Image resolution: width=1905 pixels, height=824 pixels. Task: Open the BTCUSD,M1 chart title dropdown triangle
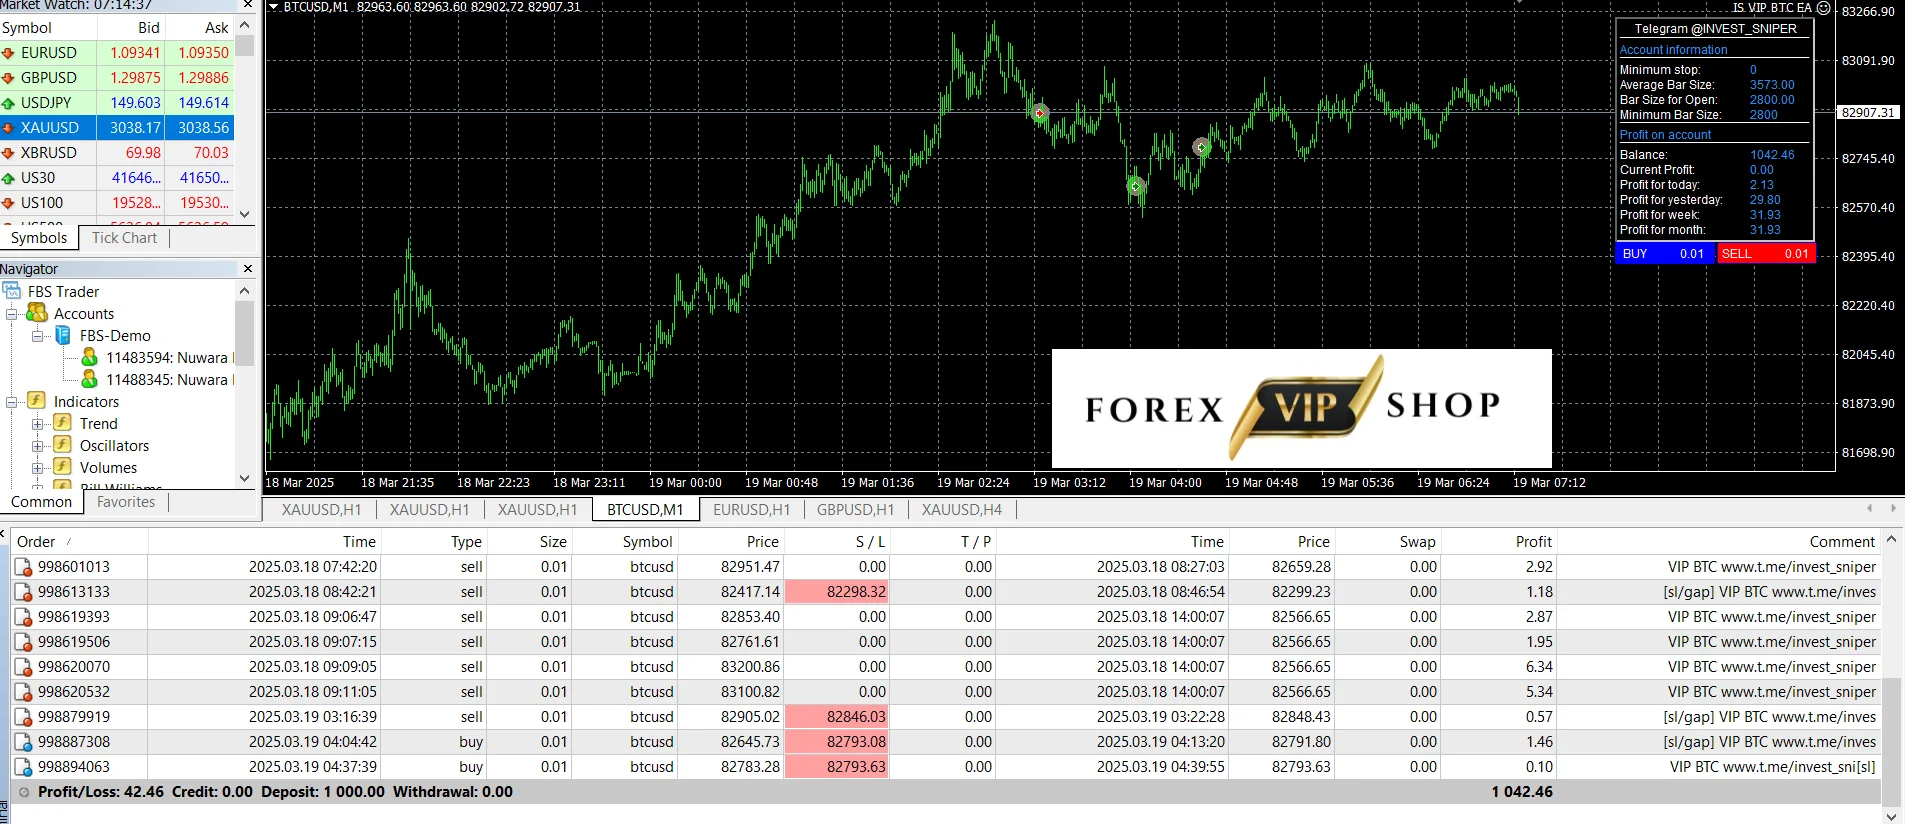coord(274,7)
